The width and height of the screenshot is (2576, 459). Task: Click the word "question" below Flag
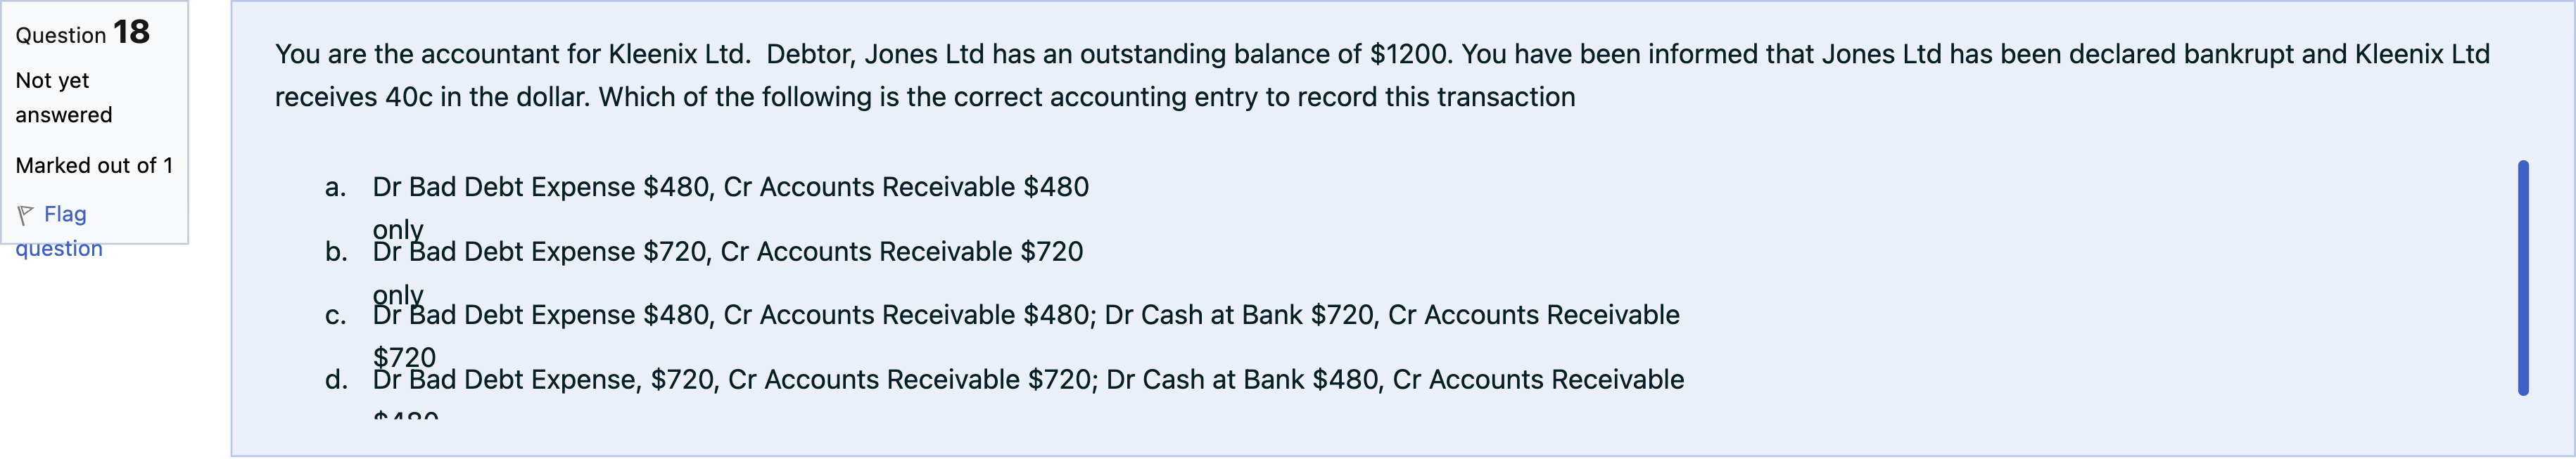click(x=59, y=248)
